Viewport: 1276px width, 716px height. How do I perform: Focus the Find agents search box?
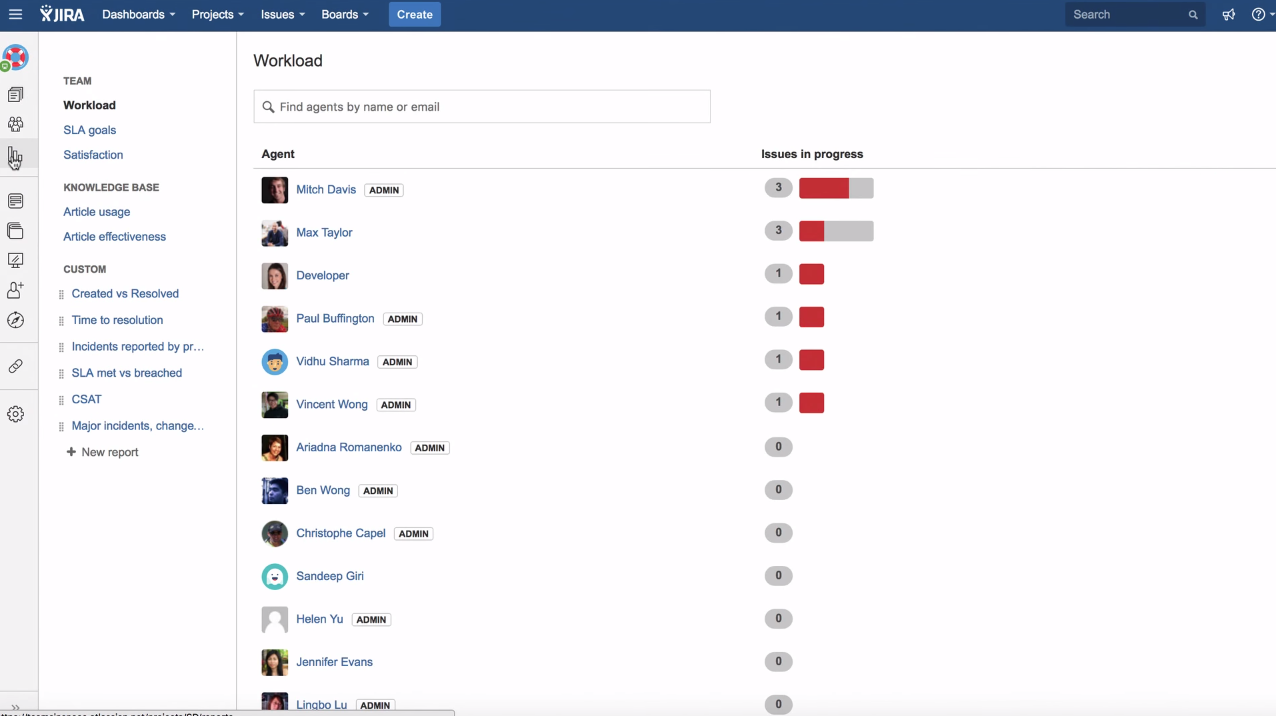click(x=482, y=107)
